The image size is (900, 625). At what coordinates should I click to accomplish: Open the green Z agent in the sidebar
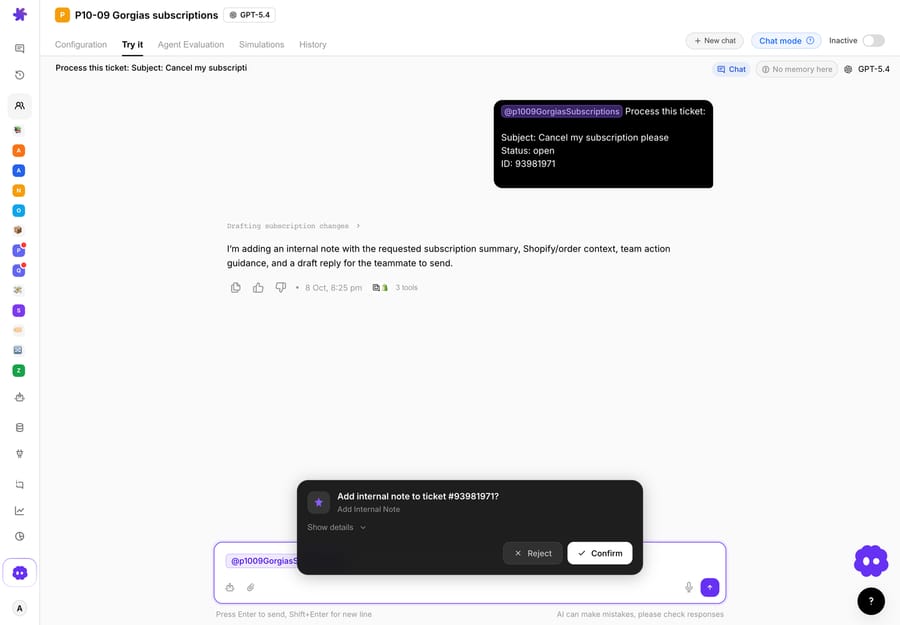coord(19,371)
